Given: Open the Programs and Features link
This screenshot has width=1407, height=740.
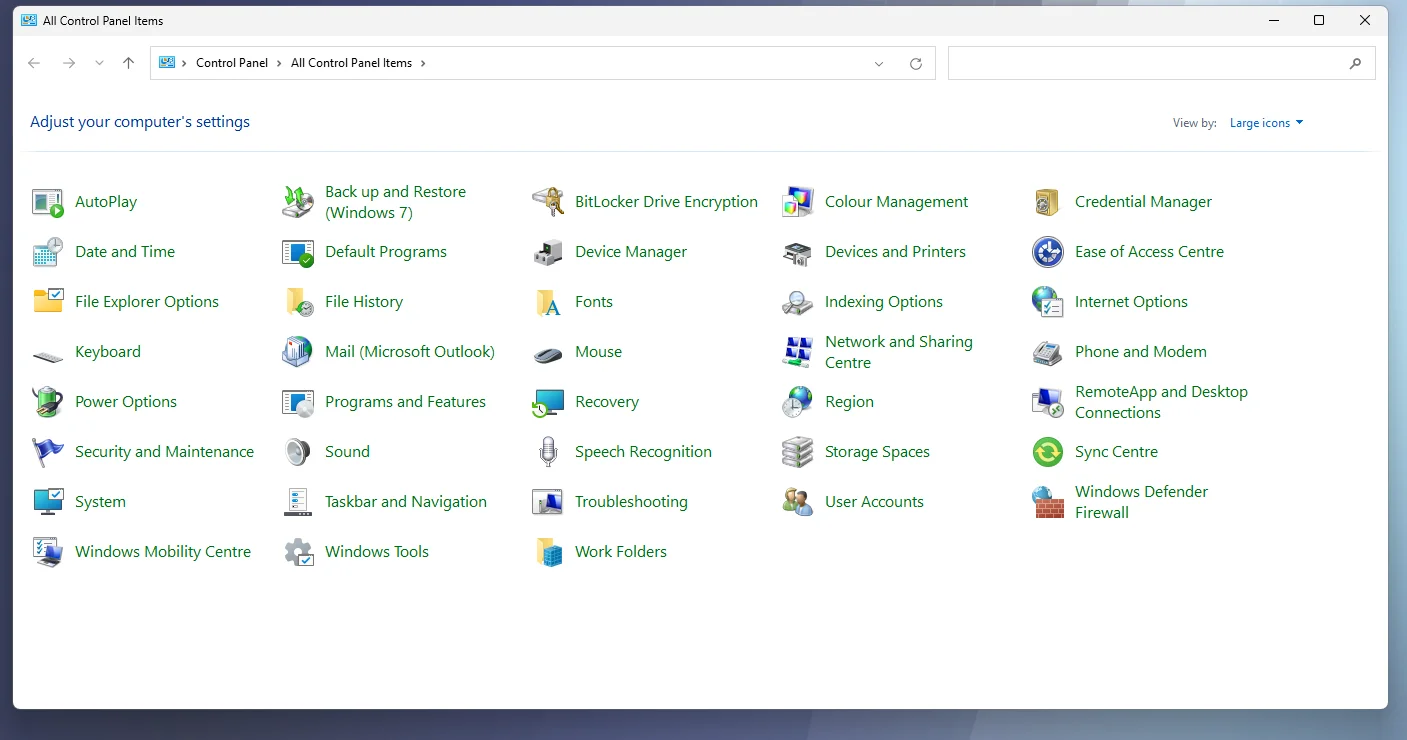Looking at the screenshot, I should point(405,402).
